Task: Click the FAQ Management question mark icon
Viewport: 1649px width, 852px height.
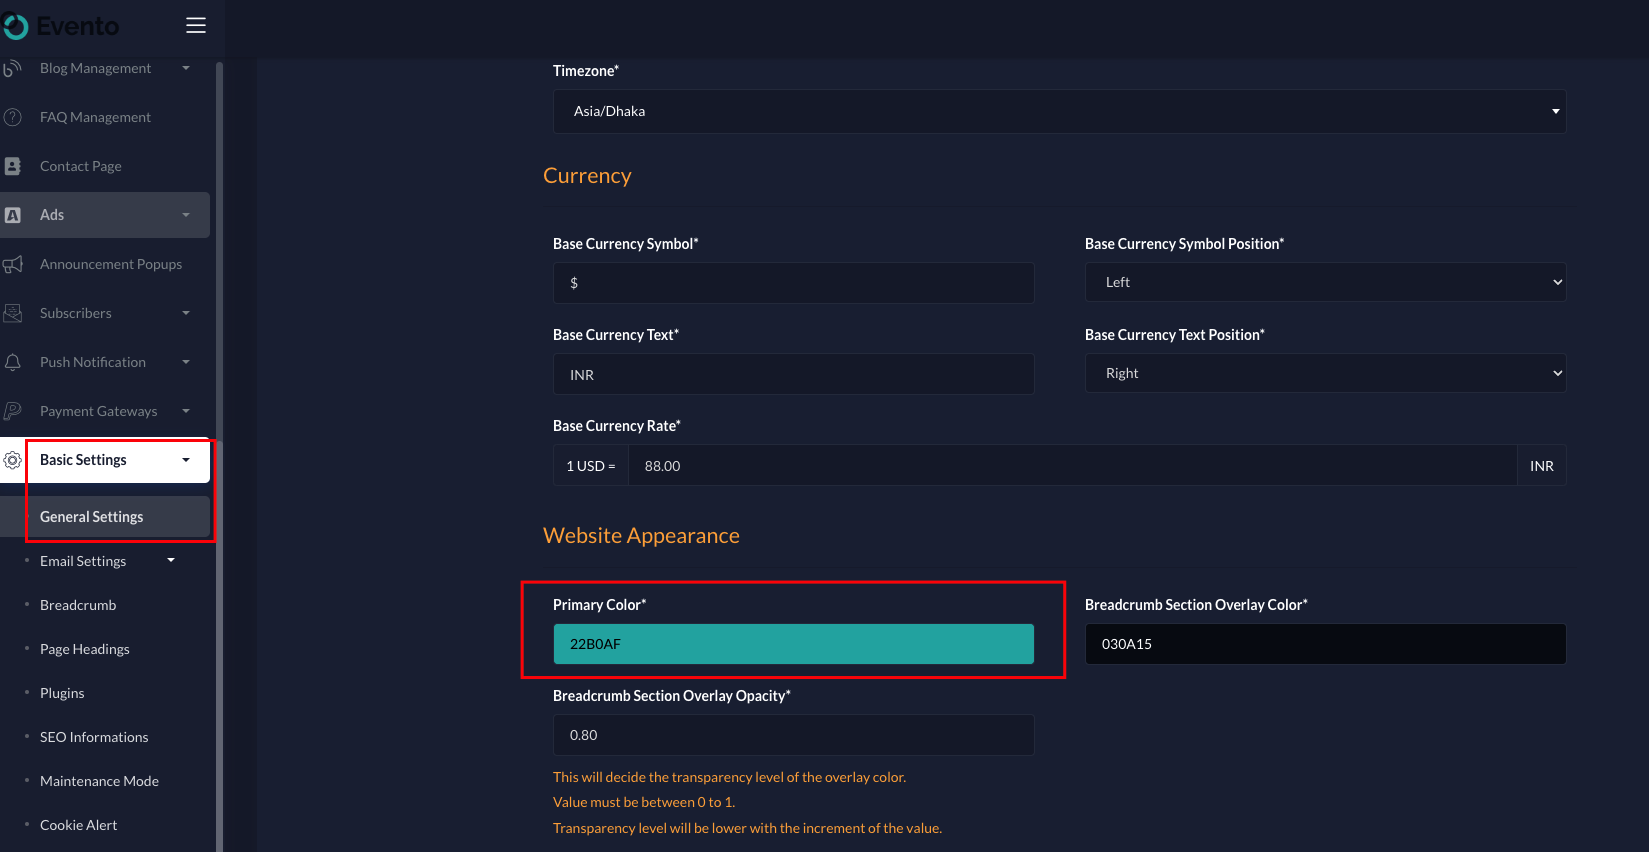Action: click(x=13, y=117)
